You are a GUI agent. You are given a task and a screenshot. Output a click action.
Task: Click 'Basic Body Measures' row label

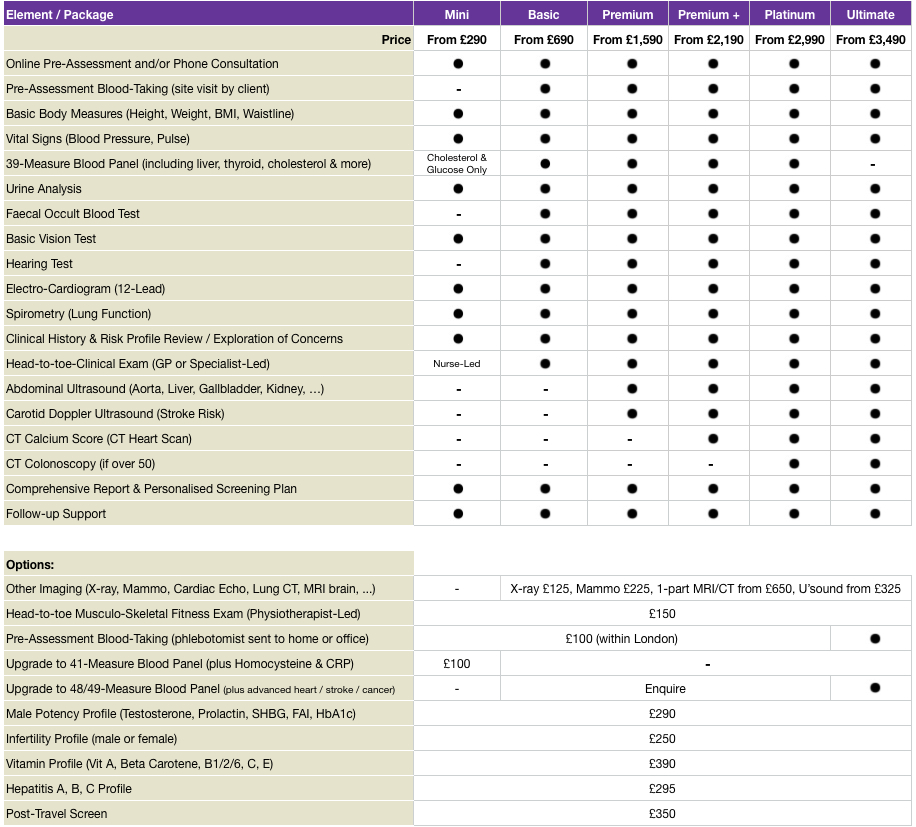(x=150, y=114)
